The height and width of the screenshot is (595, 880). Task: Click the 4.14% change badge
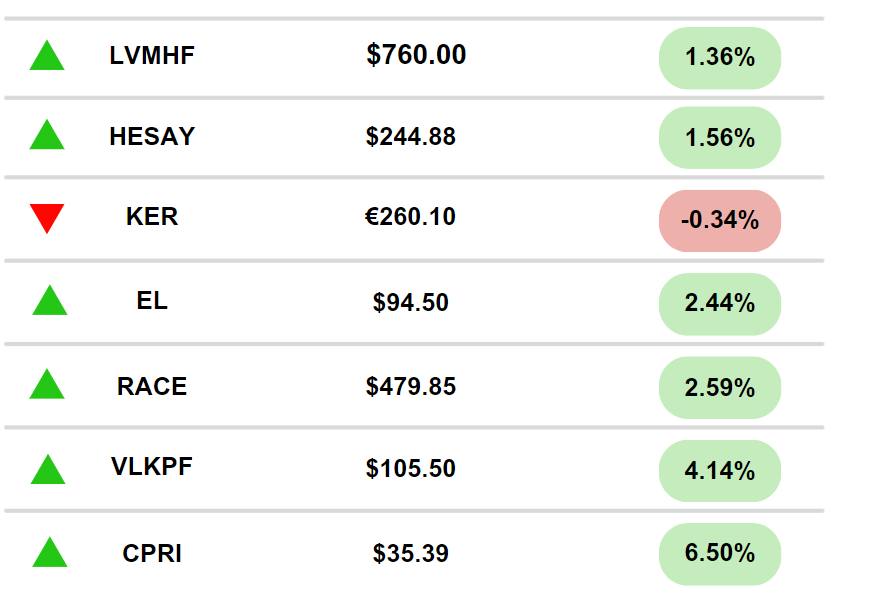719,470
